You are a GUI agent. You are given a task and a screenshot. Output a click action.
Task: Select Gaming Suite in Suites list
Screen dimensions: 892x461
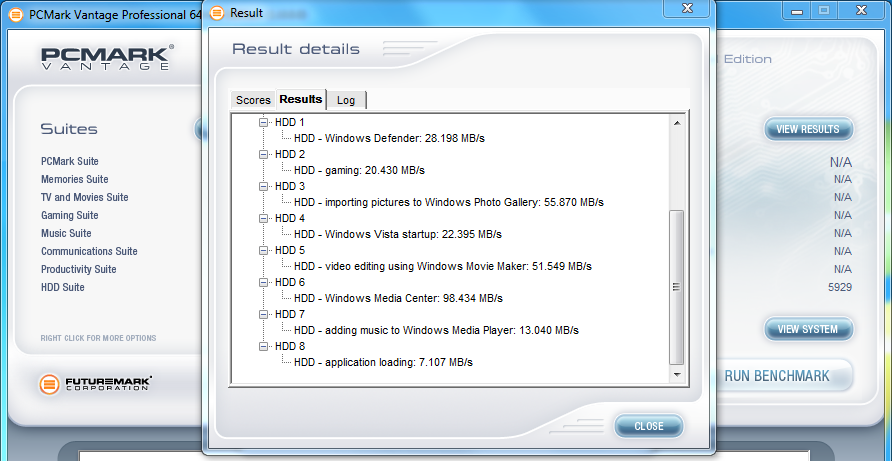(69, 215)
